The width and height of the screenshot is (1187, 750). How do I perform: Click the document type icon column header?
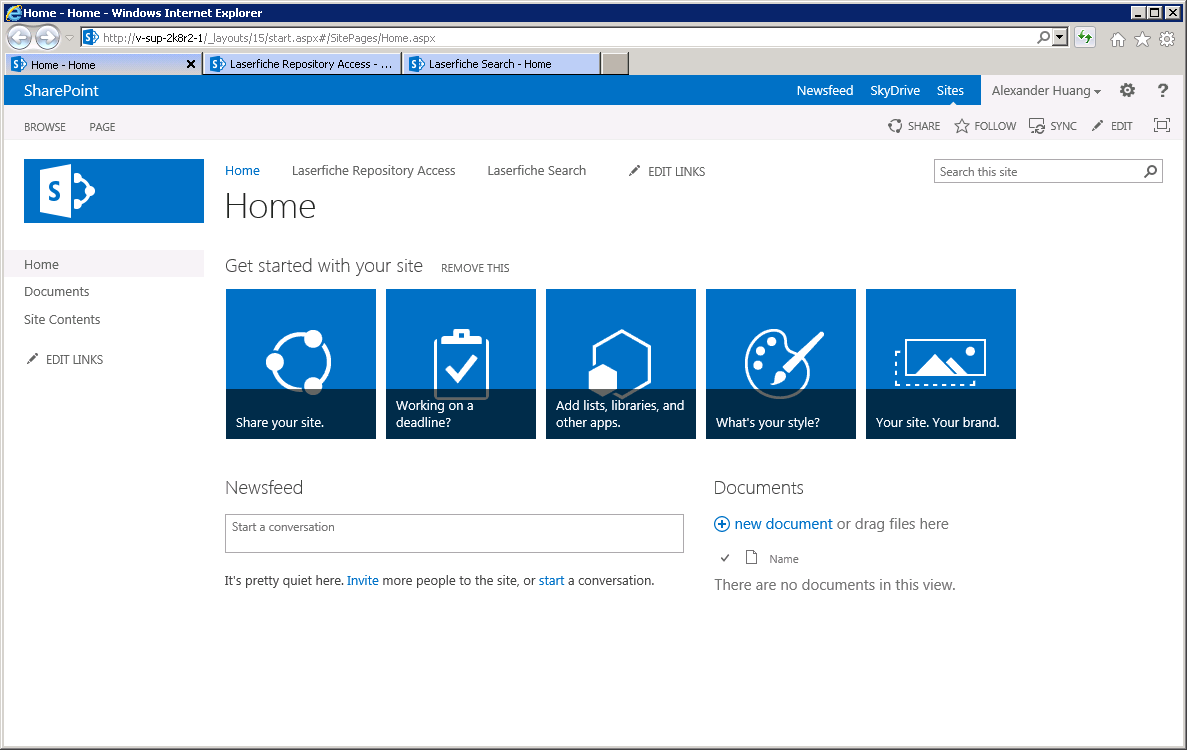751,558
